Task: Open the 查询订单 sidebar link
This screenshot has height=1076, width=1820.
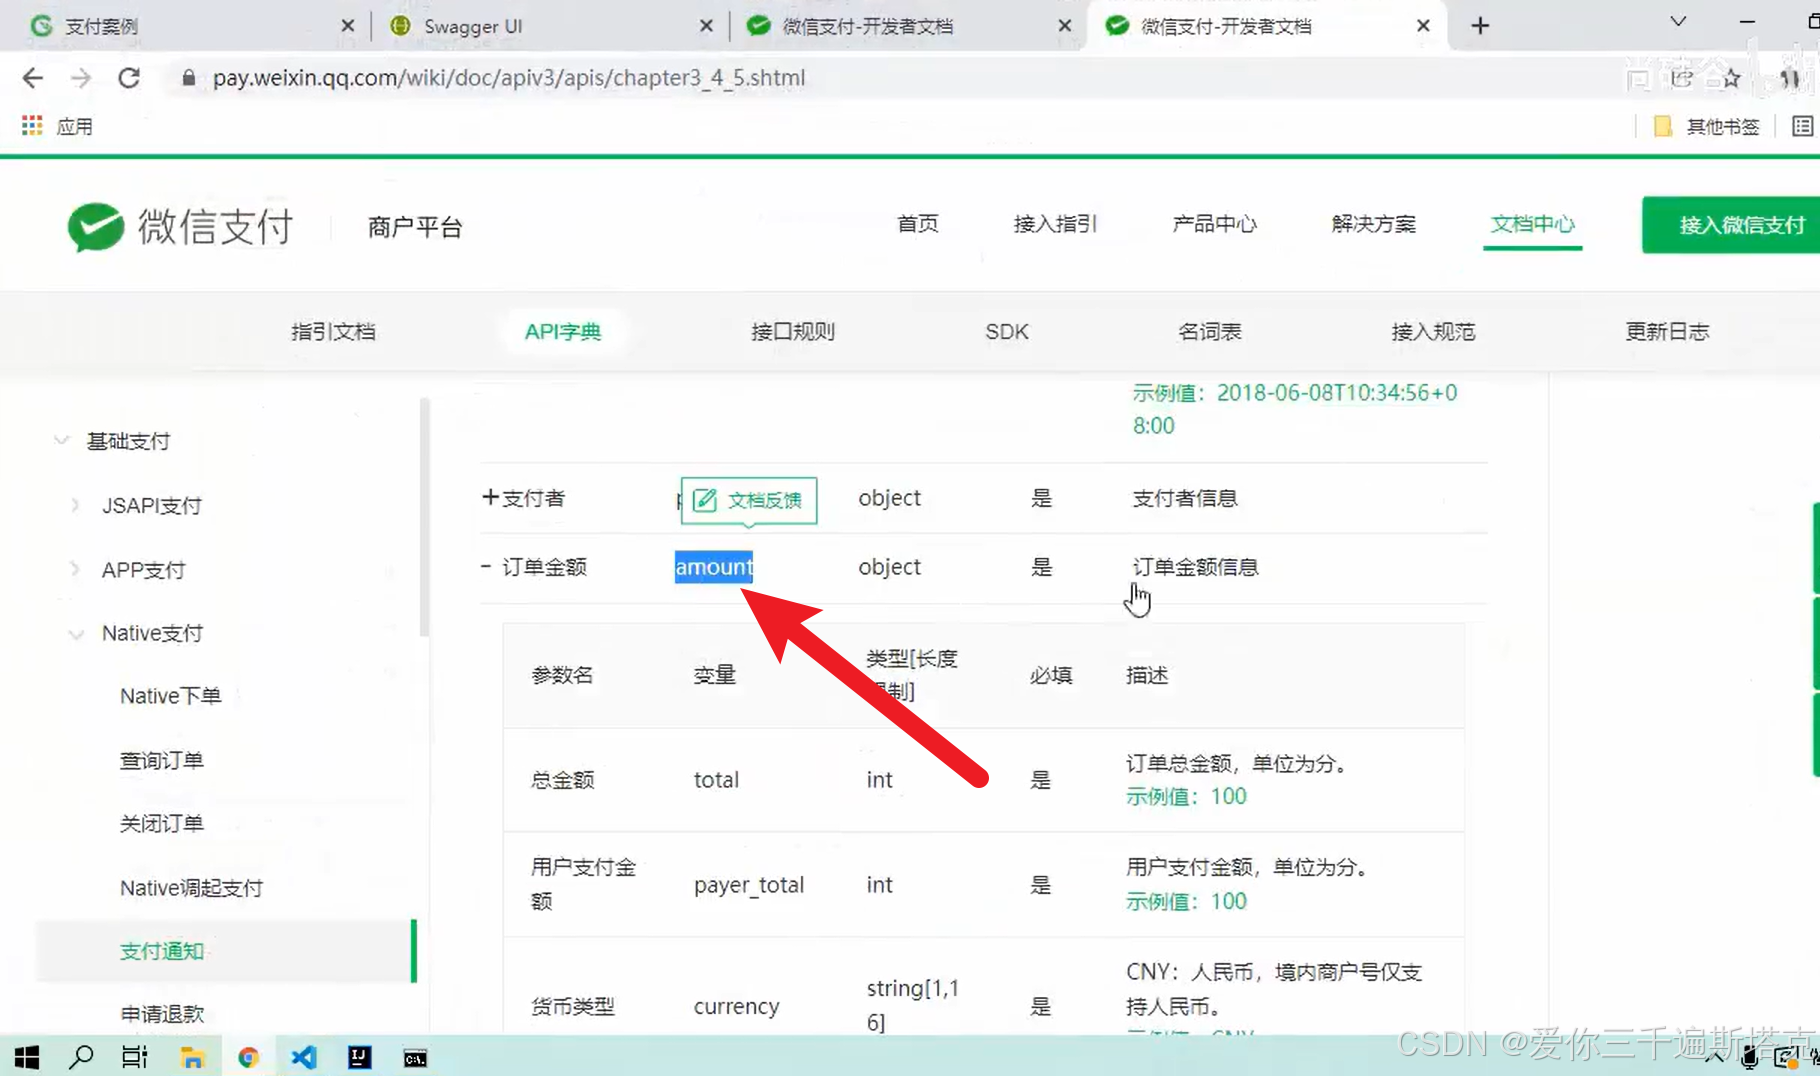Action: point(162,761)
